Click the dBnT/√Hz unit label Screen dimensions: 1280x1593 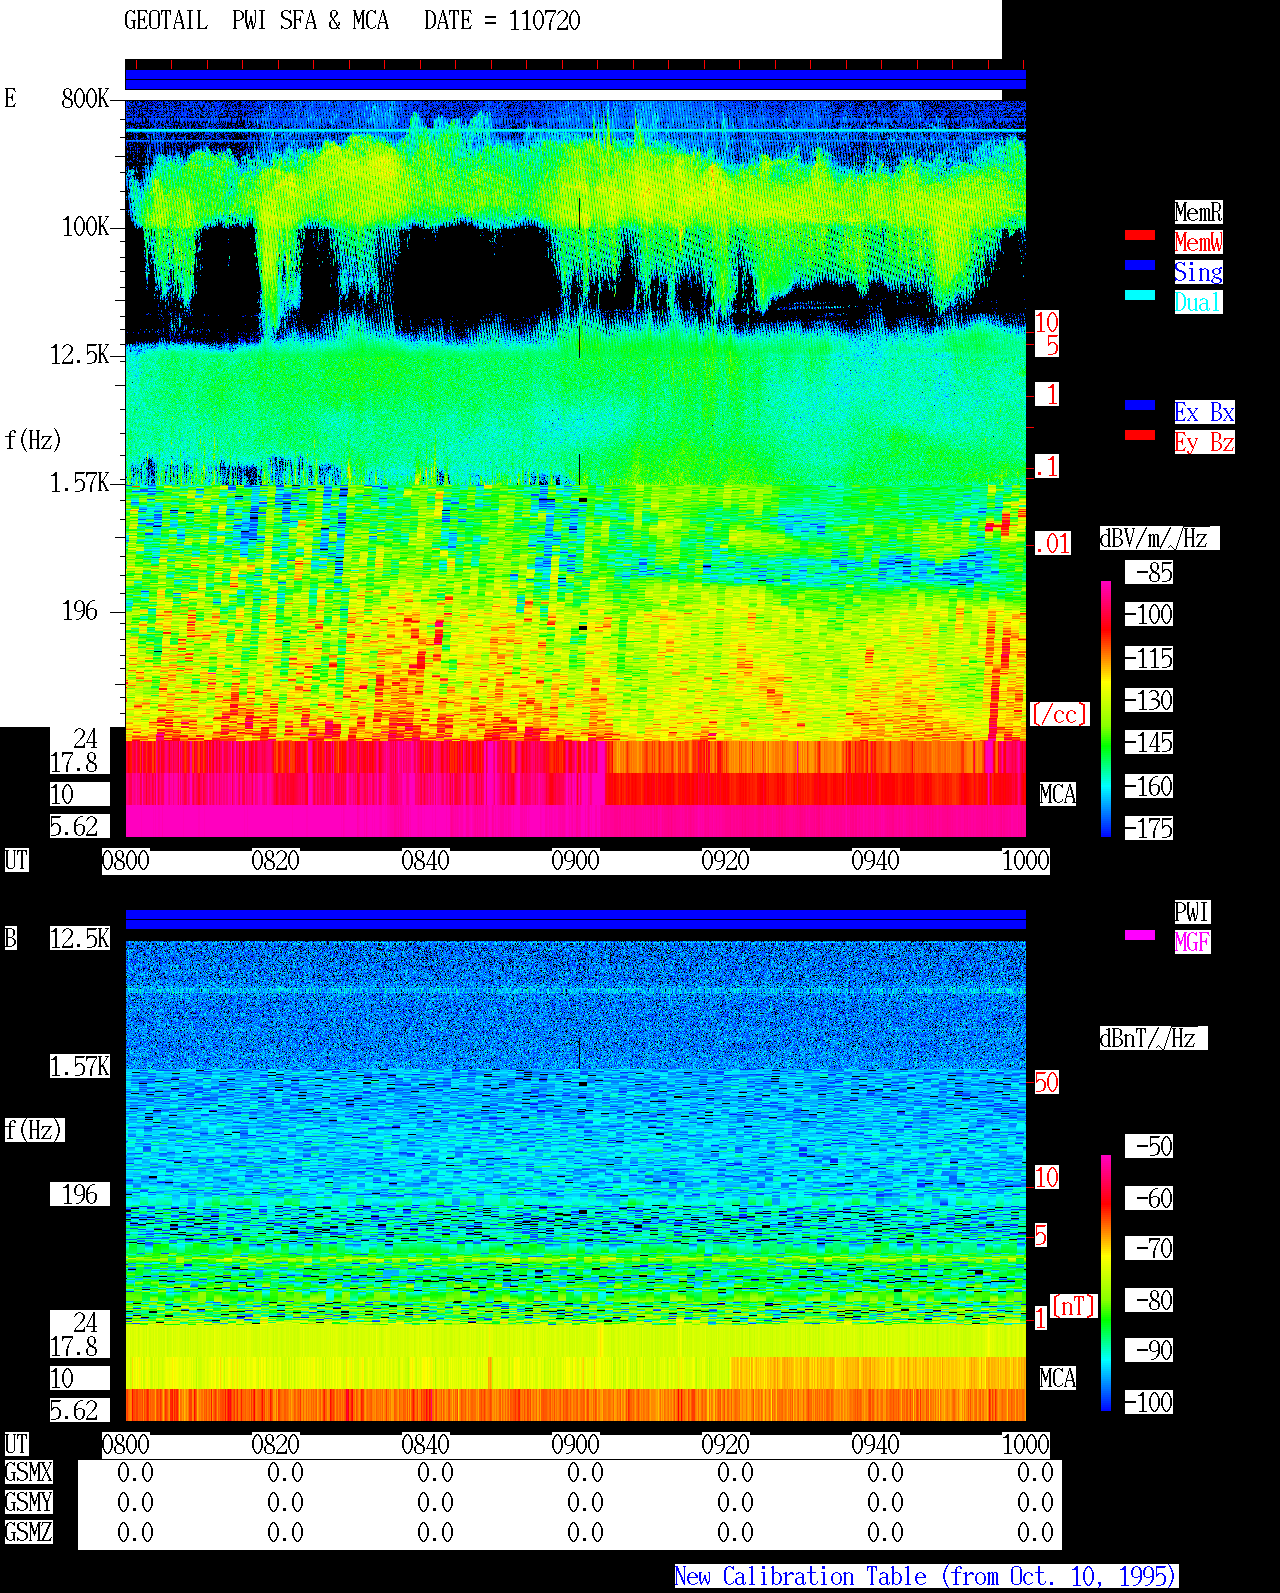1153,1038
